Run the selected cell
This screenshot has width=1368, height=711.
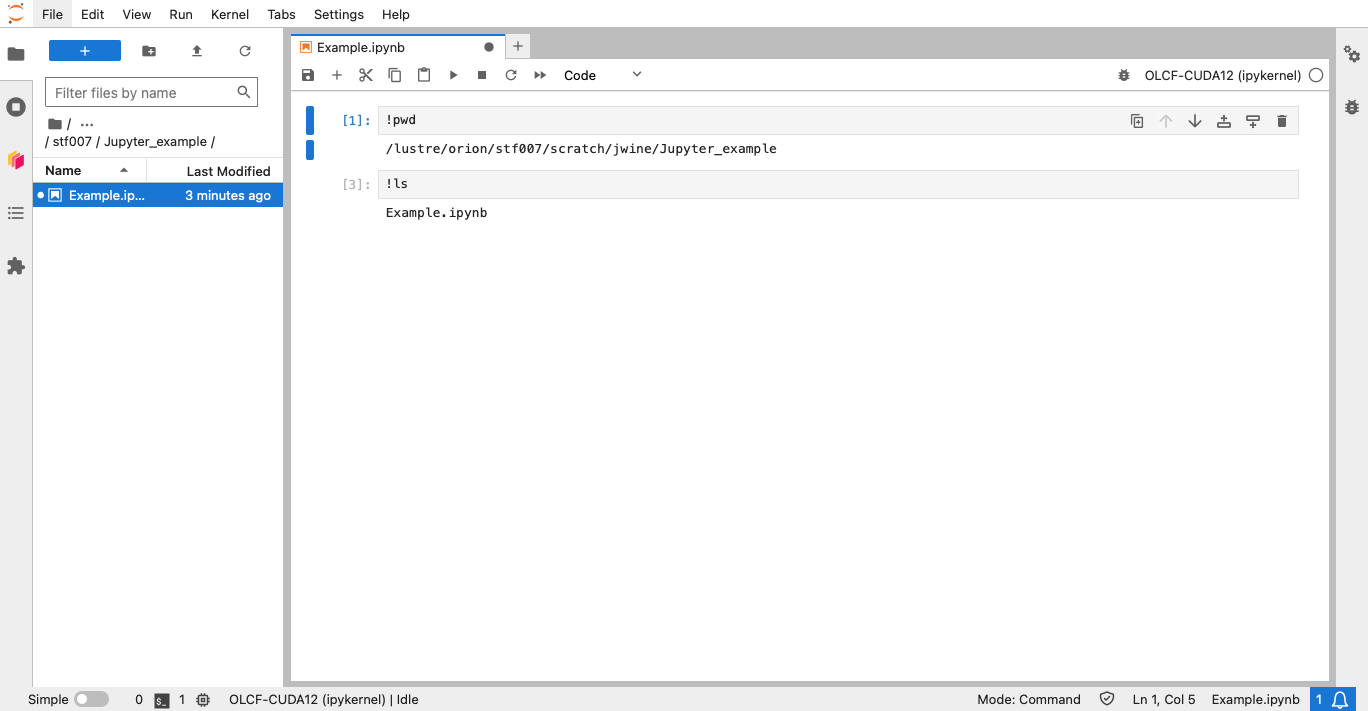click(x=453, y=75)
